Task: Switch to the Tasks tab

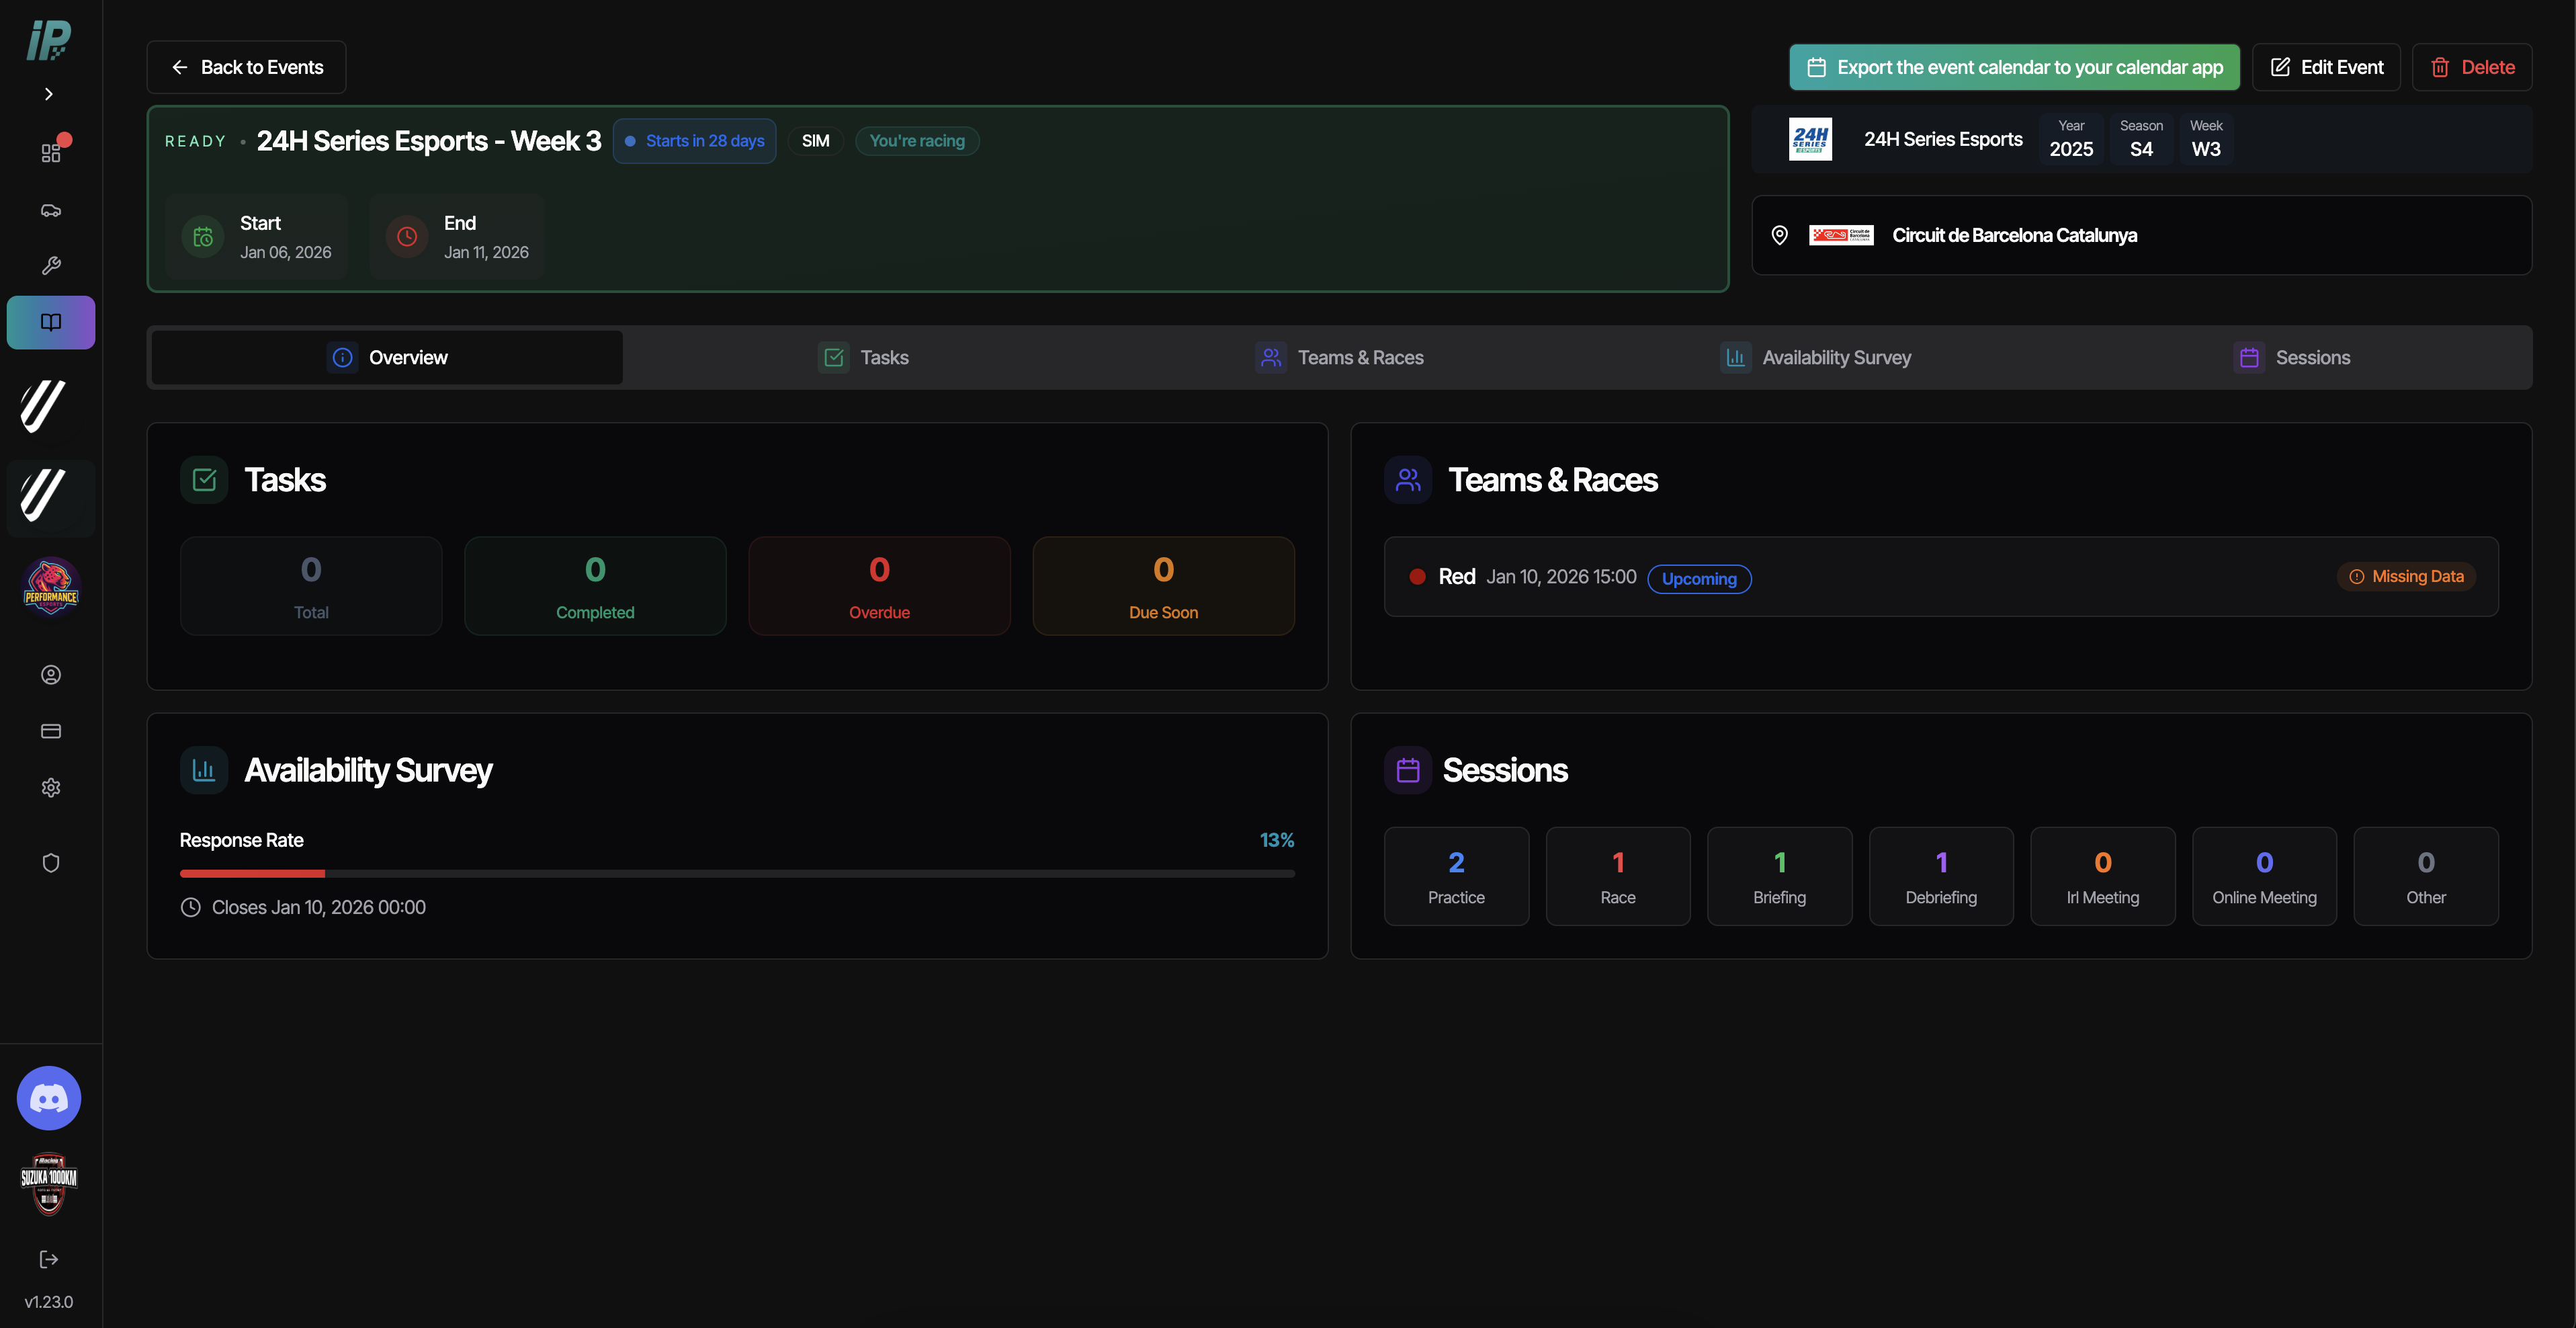Action: click(x=864, y=357)
